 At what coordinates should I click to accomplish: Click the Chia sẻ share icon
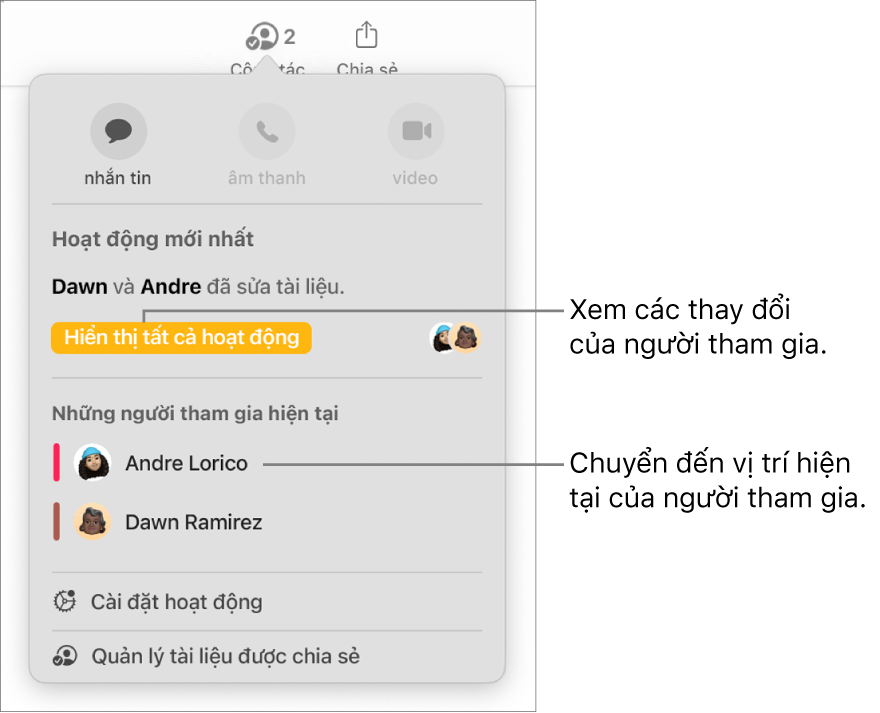tap(366, 35)
